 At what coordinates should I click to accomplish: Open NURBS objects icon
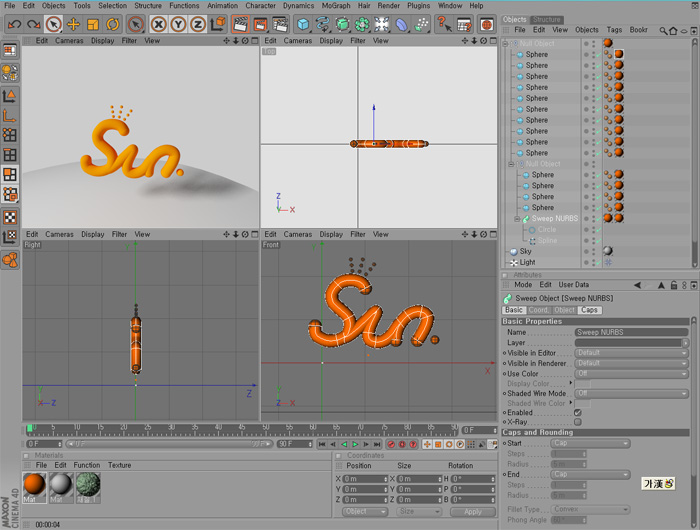click(x=342, y=24)
